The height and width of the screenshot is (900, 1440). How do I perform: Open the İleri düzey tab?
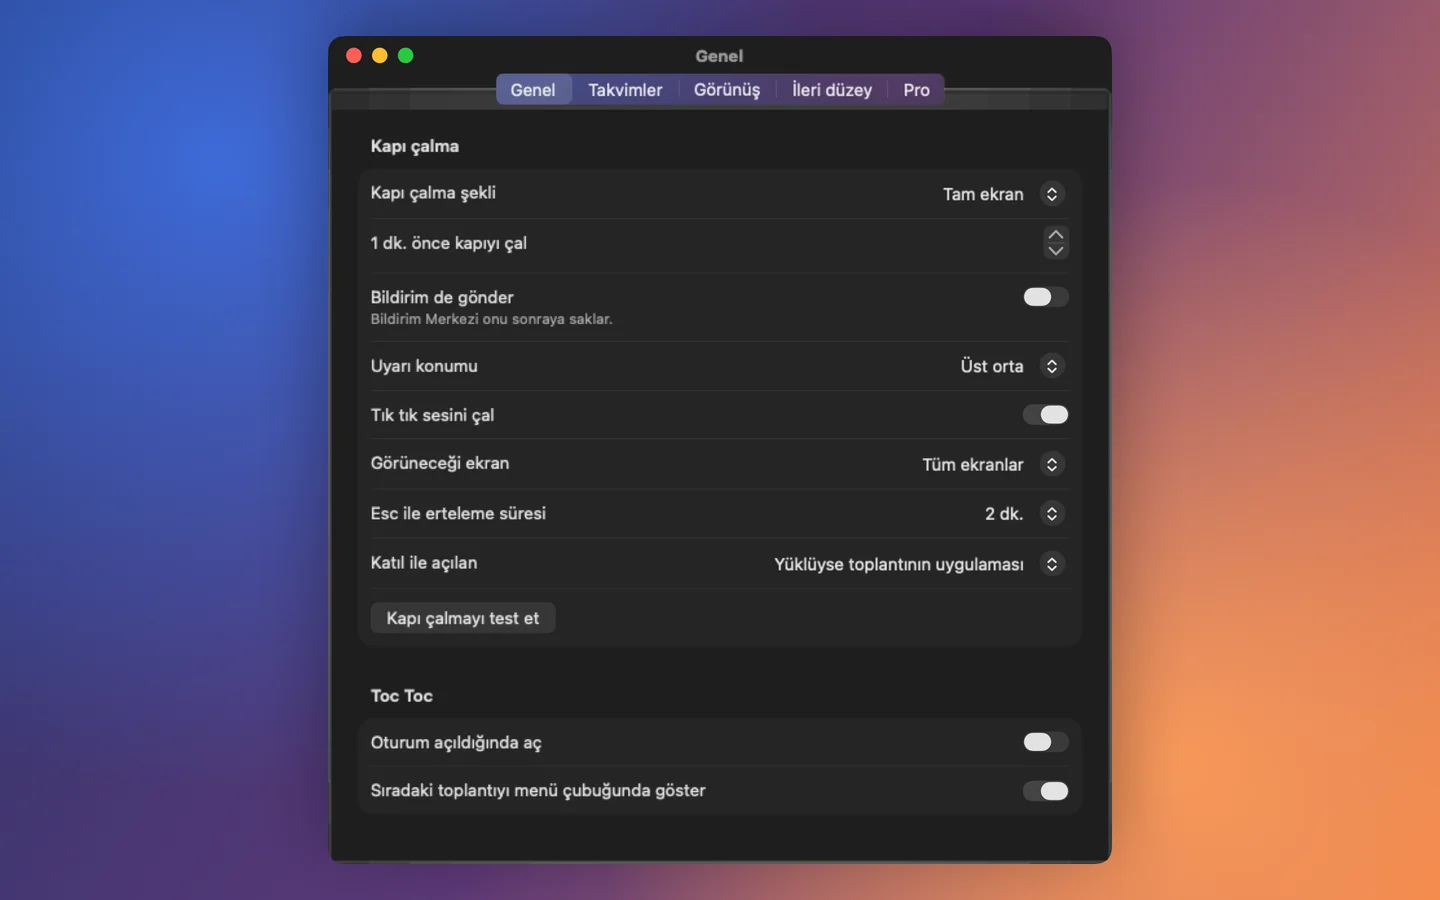[x=832, y=90]
